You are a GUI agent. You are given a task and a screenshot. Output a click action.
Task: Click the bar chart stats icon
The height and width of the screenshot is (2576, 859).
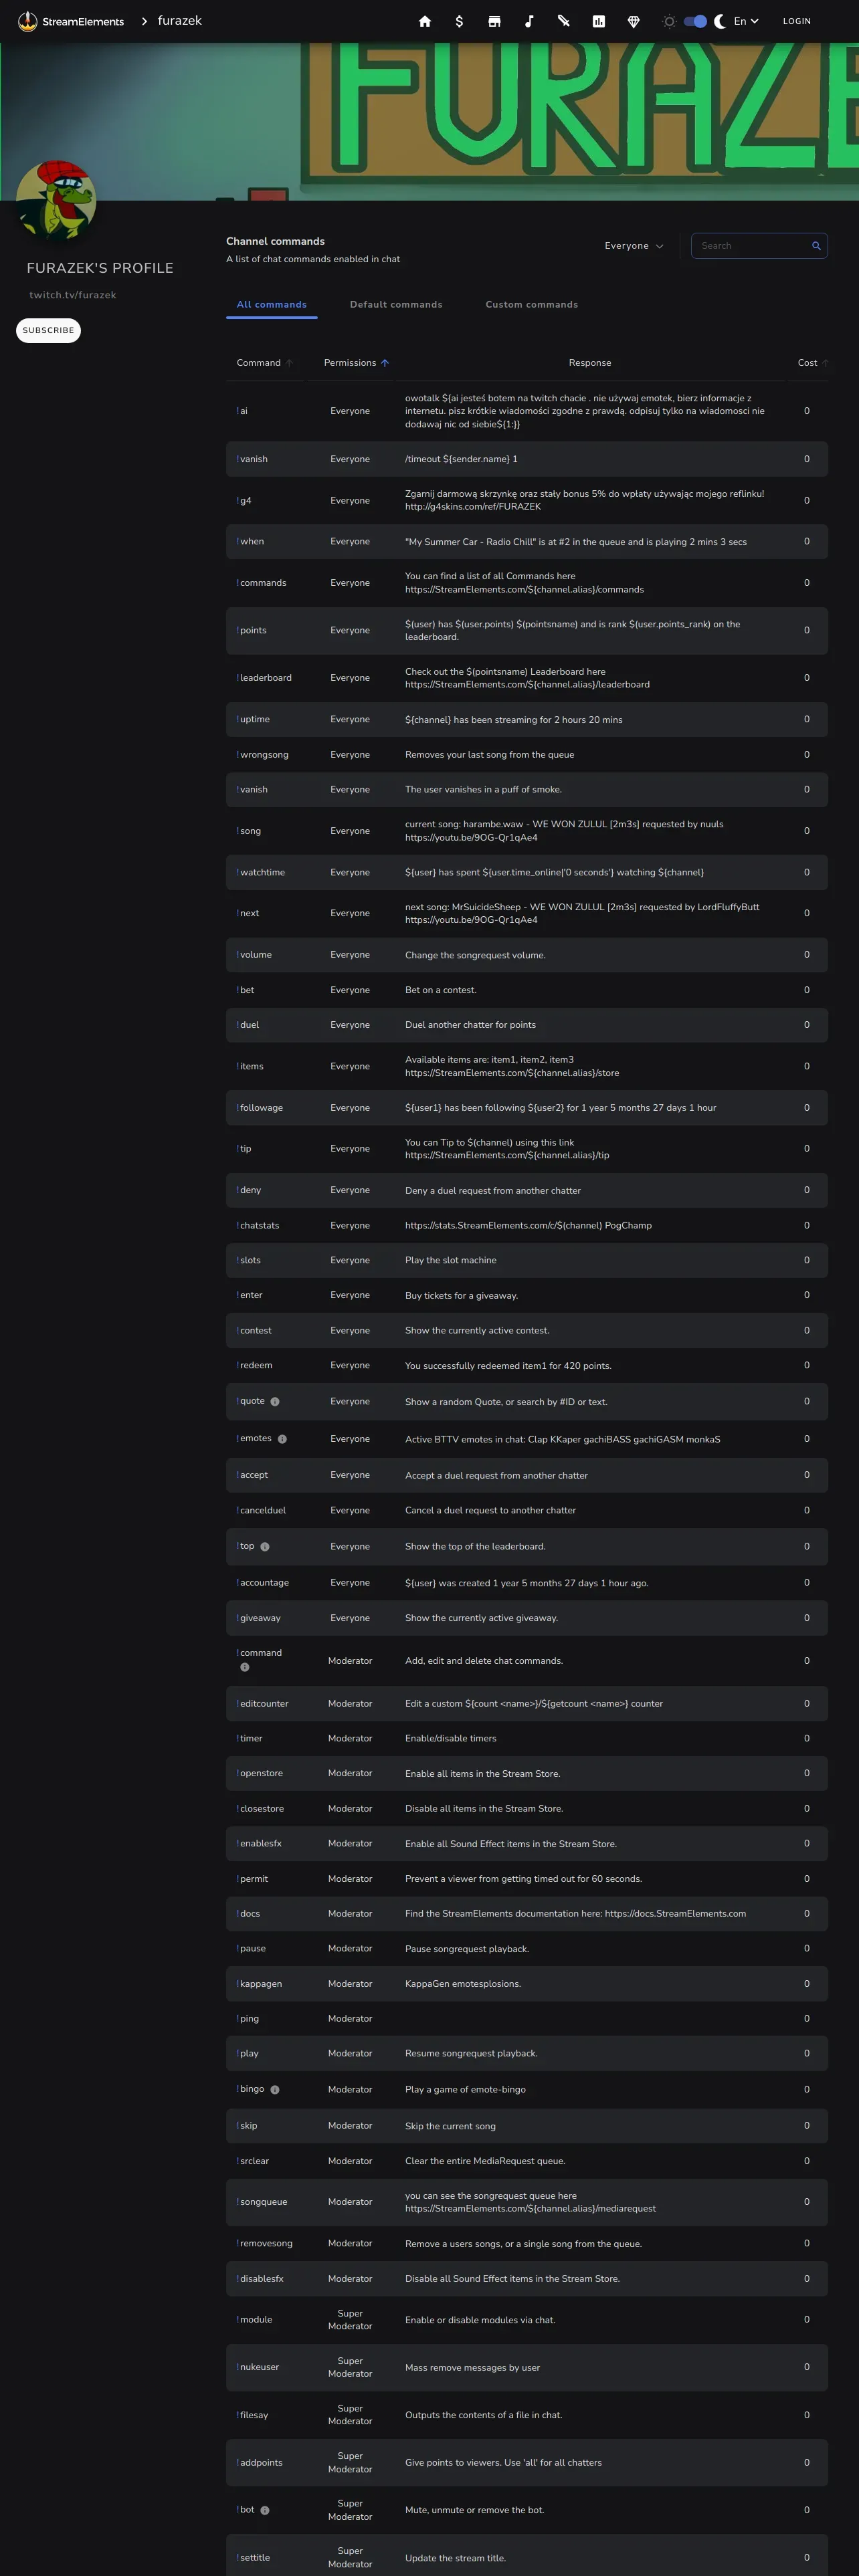(x=598, y=21)
